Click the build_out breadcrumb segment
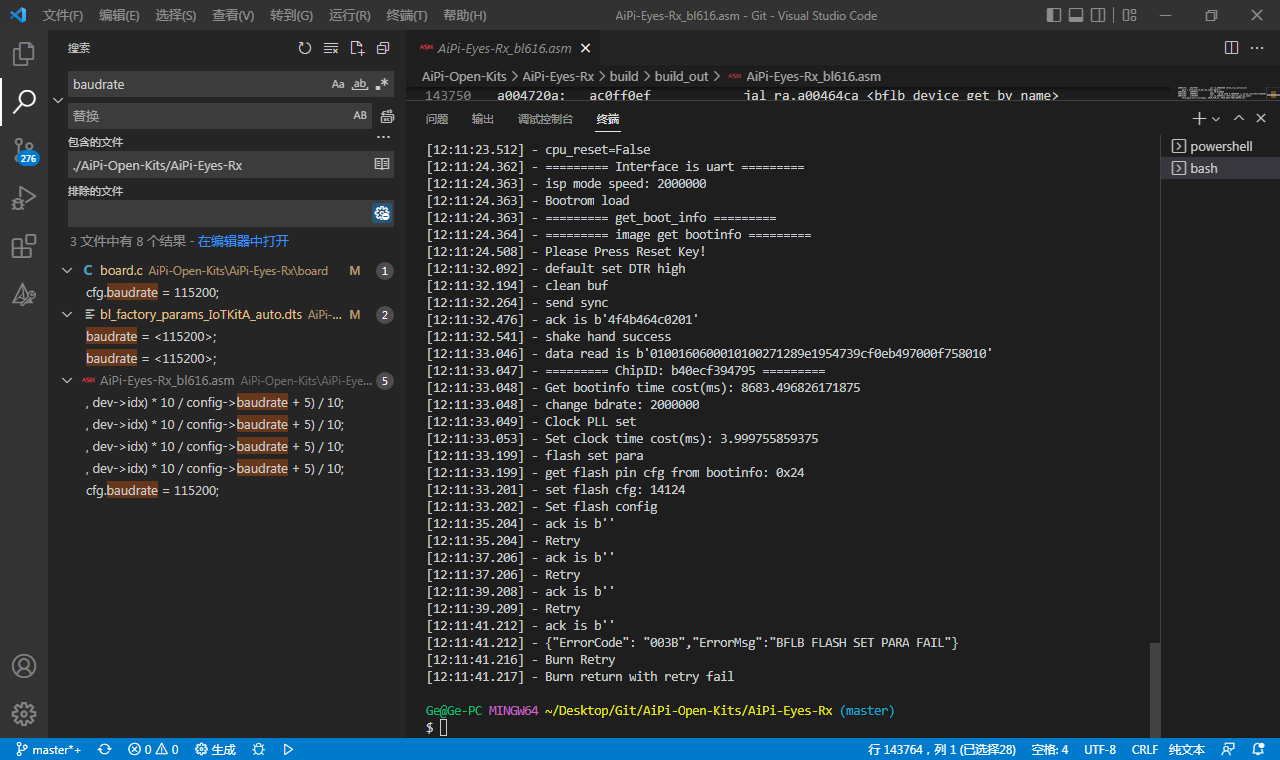Viewport: 1280px width, 760px height. (x=681, y=76)
